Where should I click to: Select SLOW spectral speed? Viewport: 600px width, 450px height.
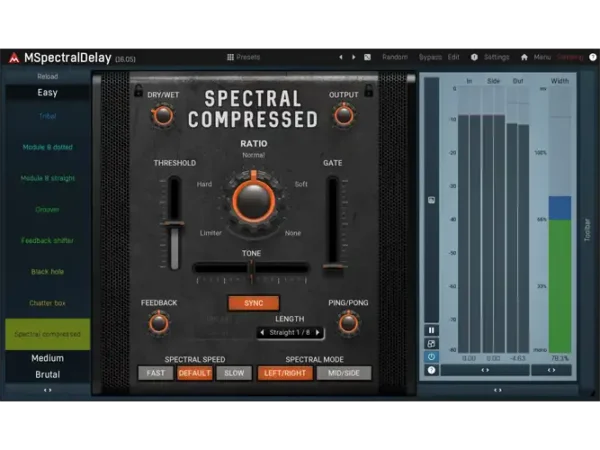(234, 373)
